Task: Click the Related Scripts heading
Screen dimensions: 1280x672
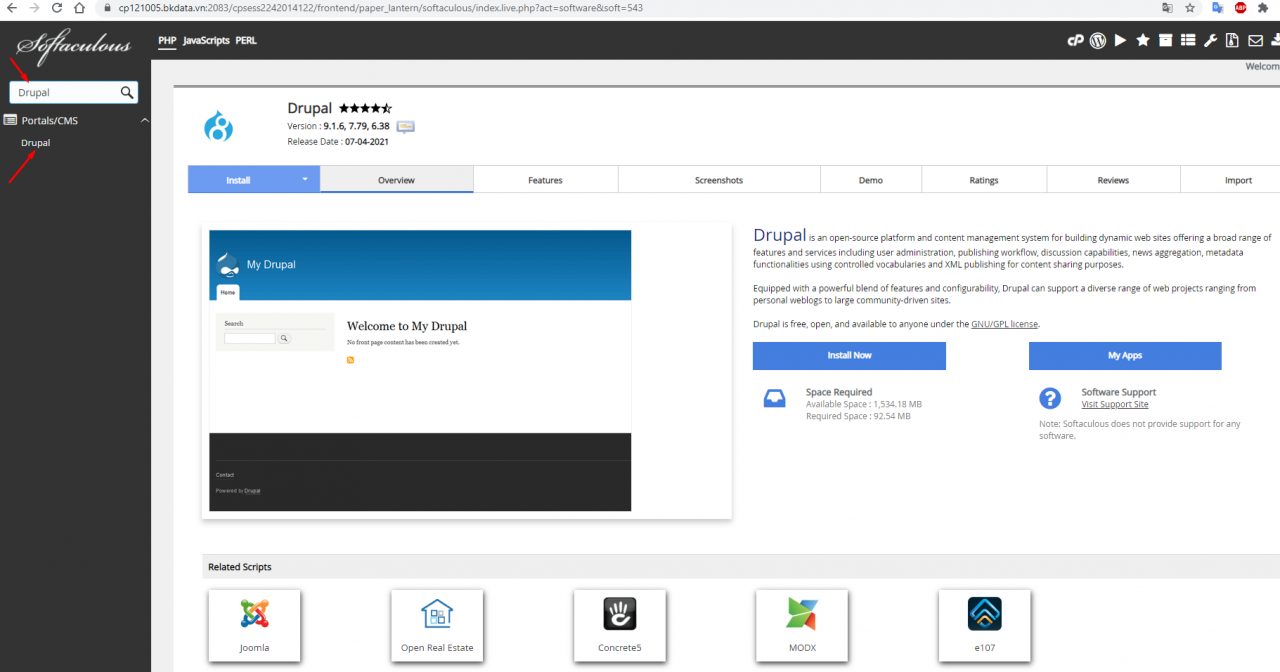Action: click(x=240, y=567)
